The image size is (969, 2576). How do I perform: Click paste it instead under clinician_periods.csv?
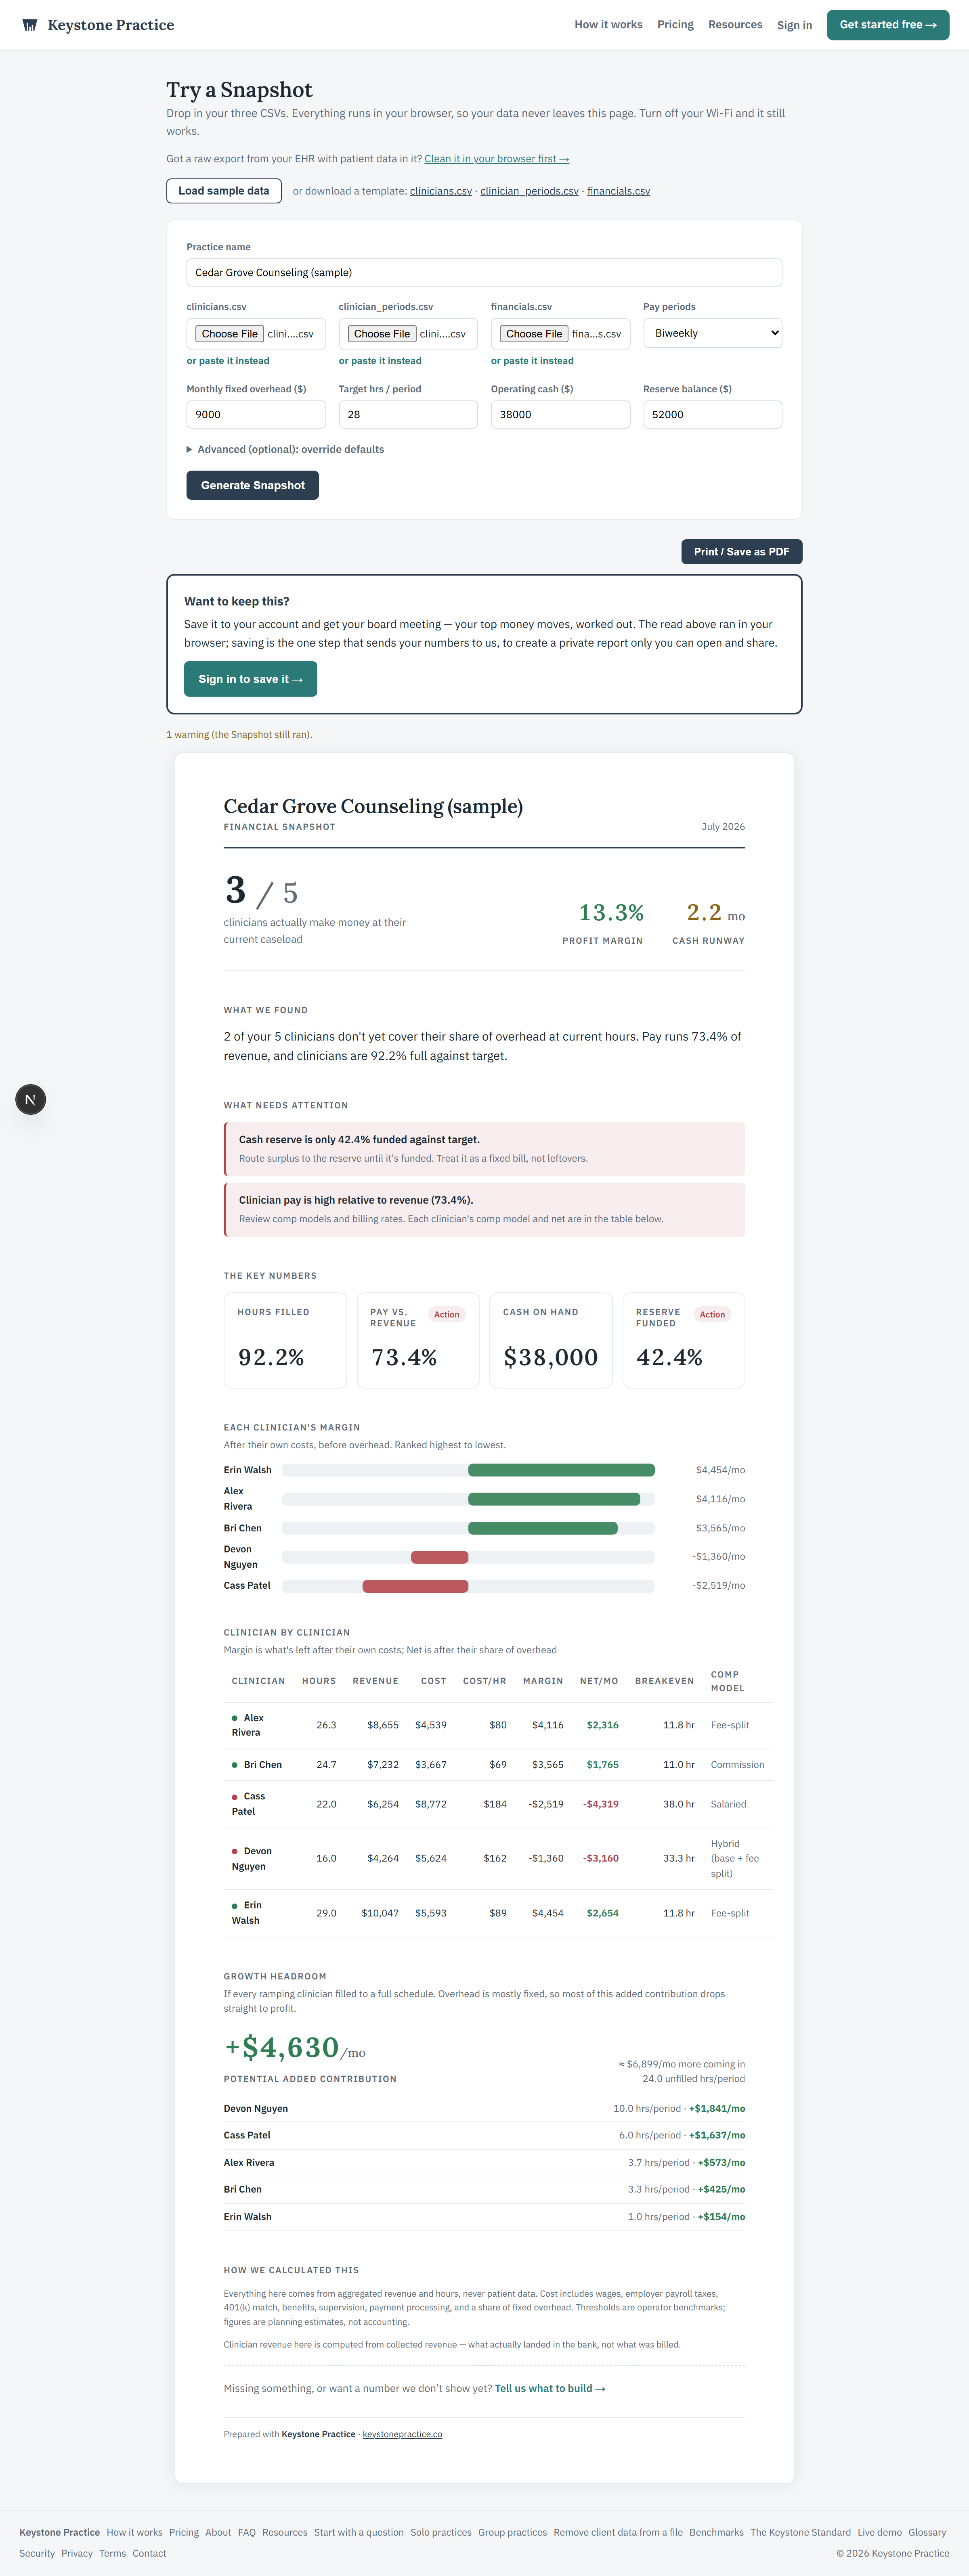pyautogui.click(x=380, y=361)
